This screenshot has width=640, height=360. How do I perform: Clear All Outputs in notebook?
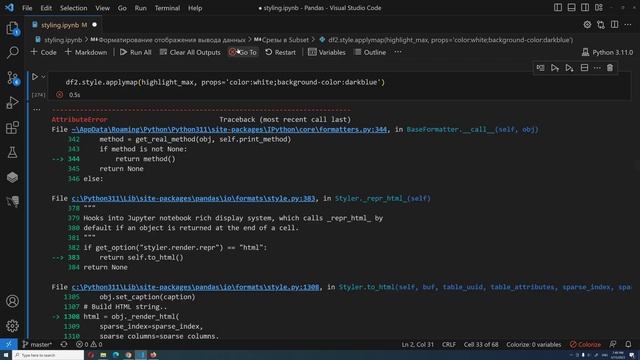pyautogui.click(x=190, y=52)
